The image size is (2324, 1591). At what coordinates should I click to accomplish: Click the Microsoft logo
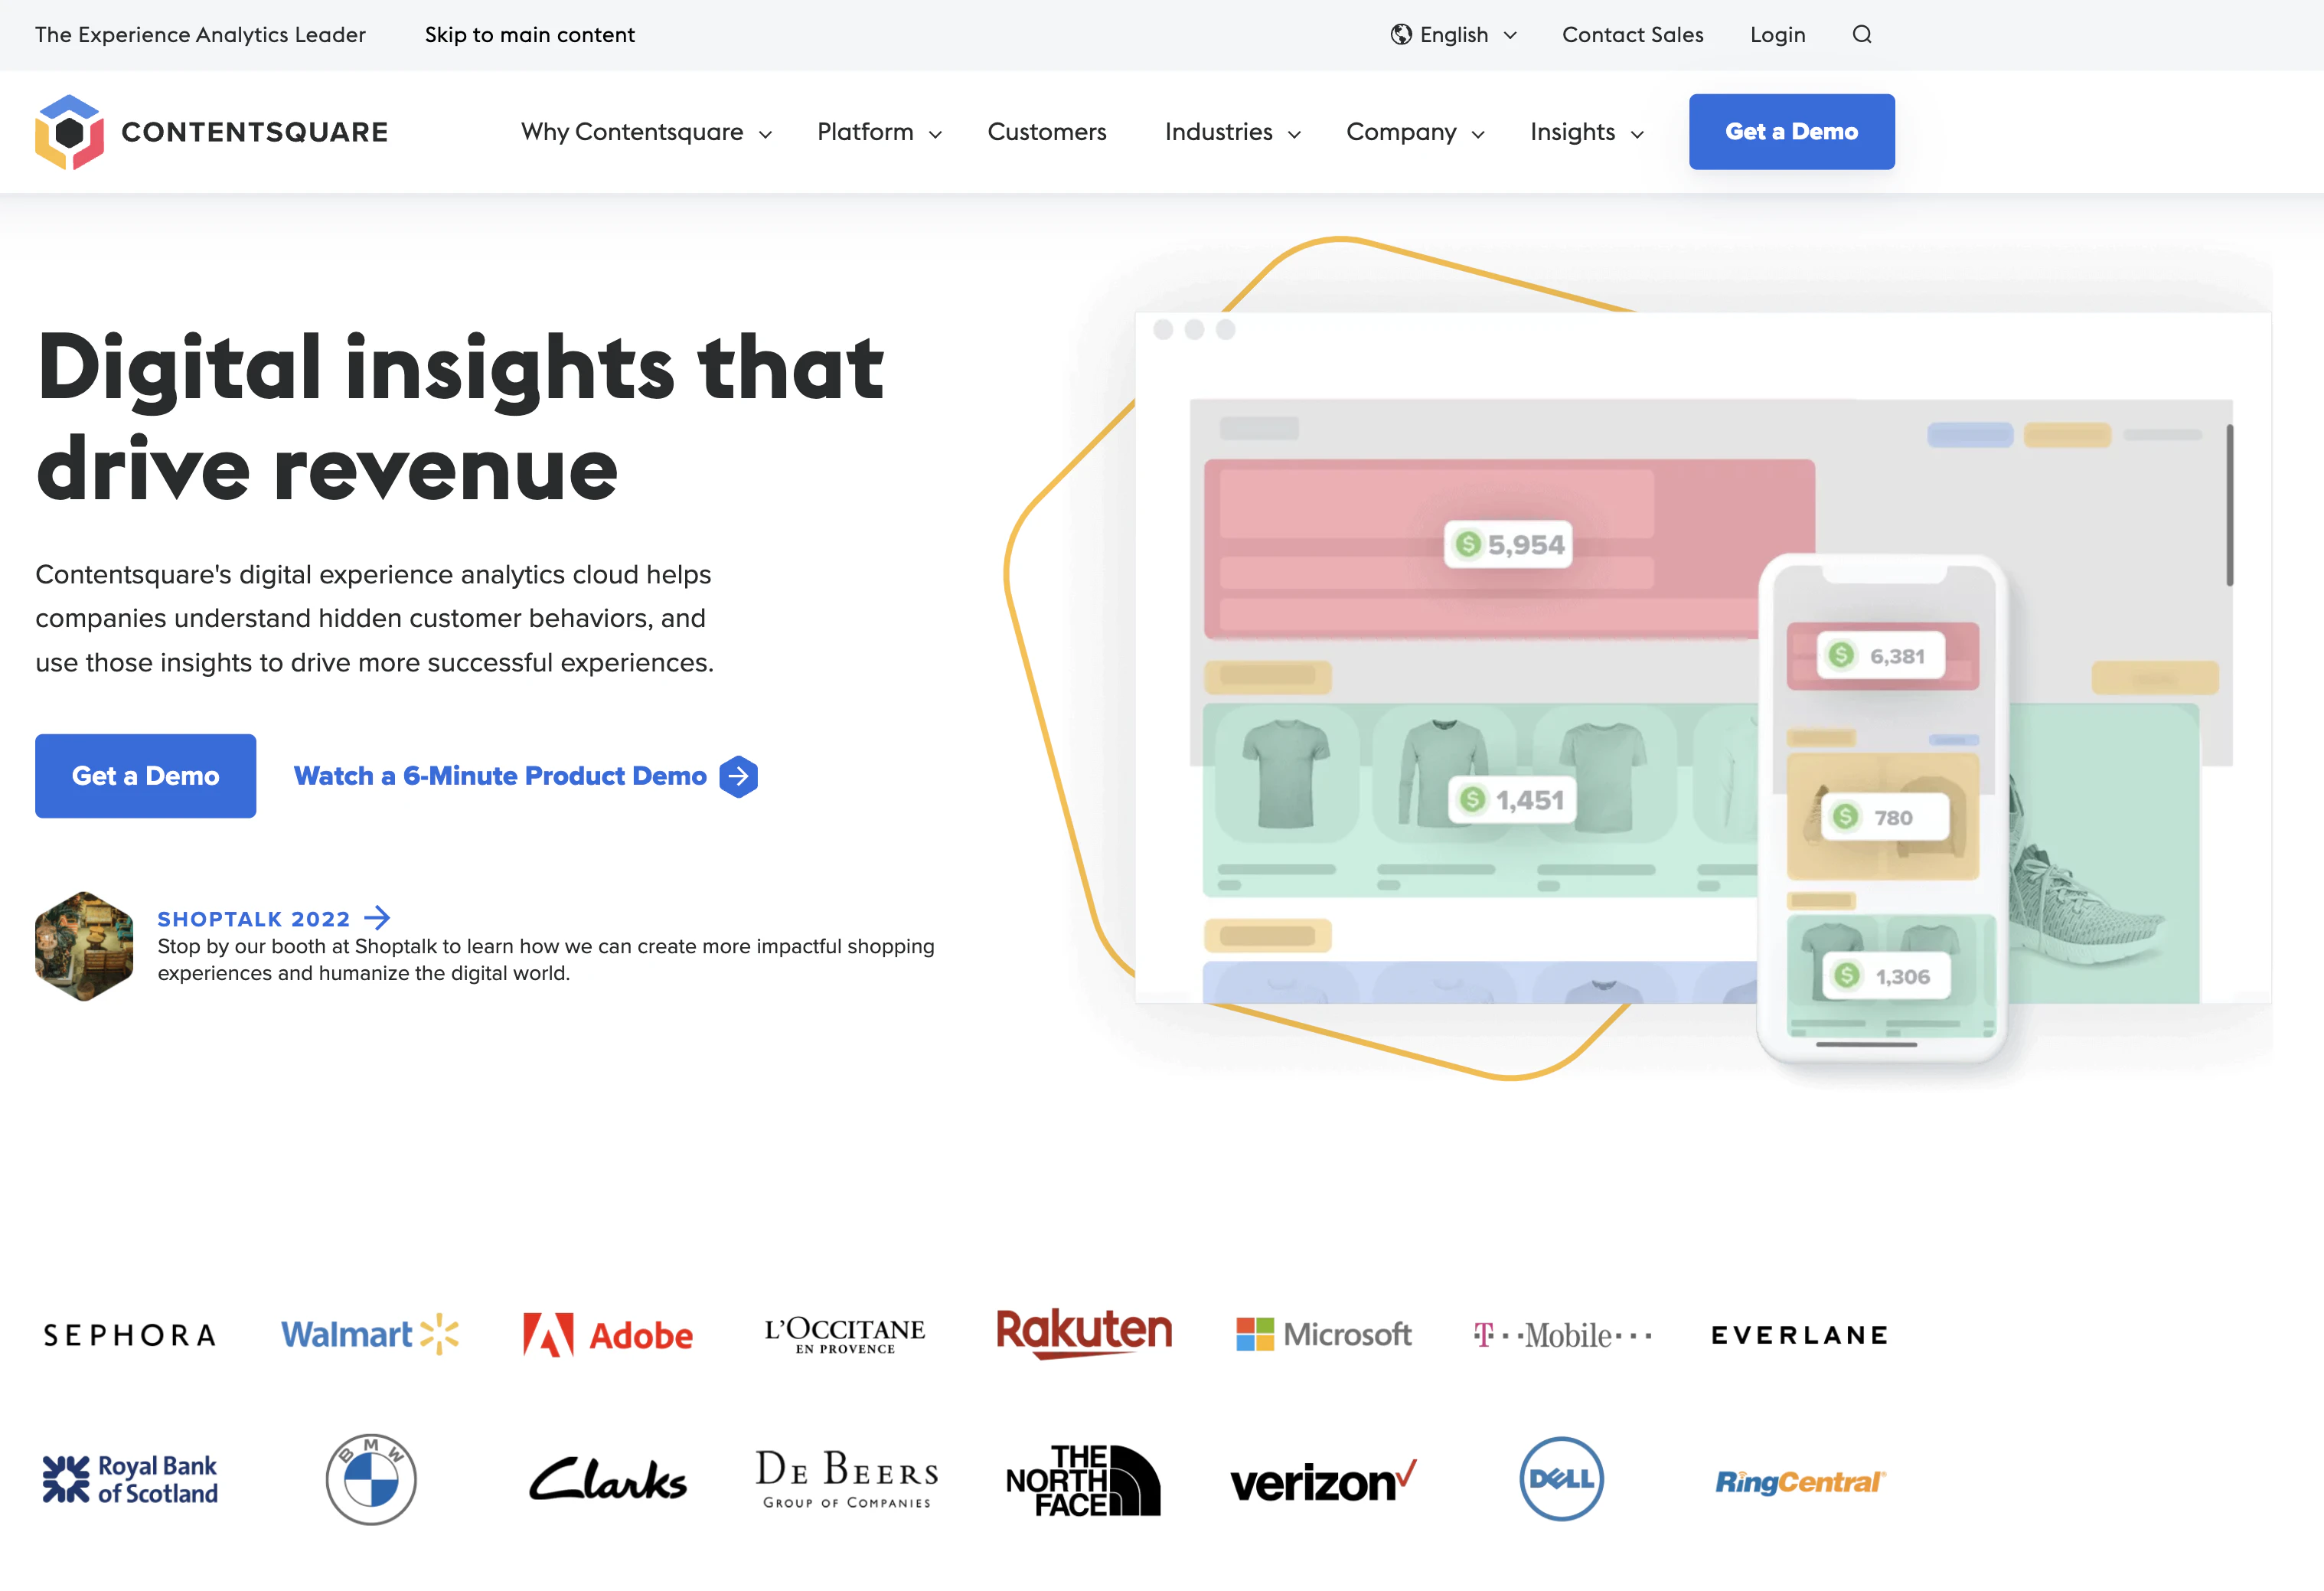pos(1323,1334)
